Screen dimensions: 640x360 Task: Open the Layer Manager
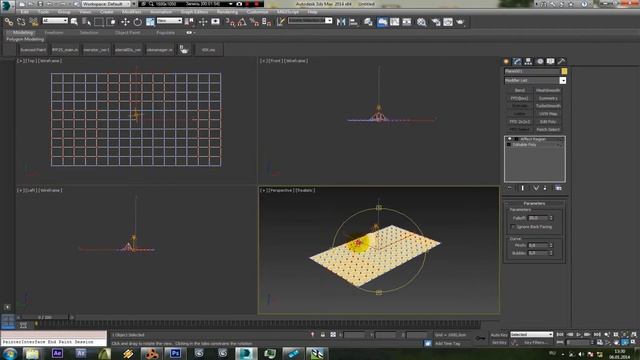369,22
